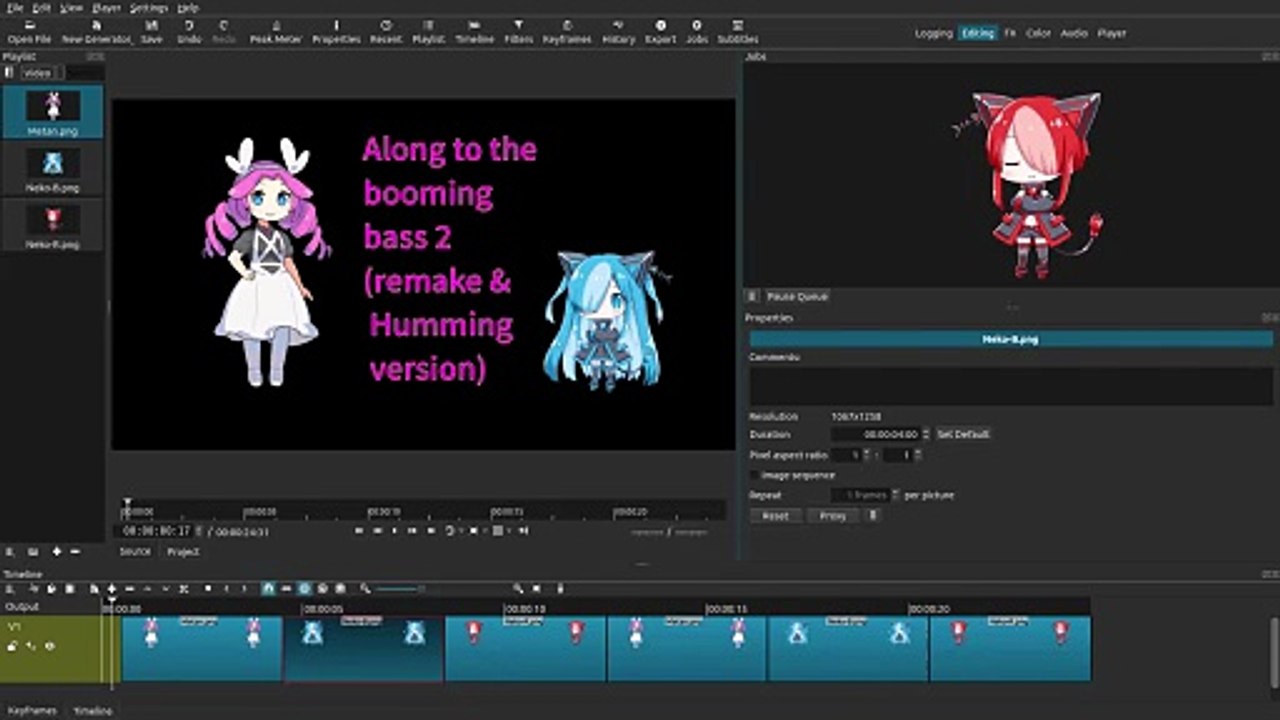Screen dimensions: 1280x720
Task: Switch to the Logging layout
Action: (x=934, y=33)
